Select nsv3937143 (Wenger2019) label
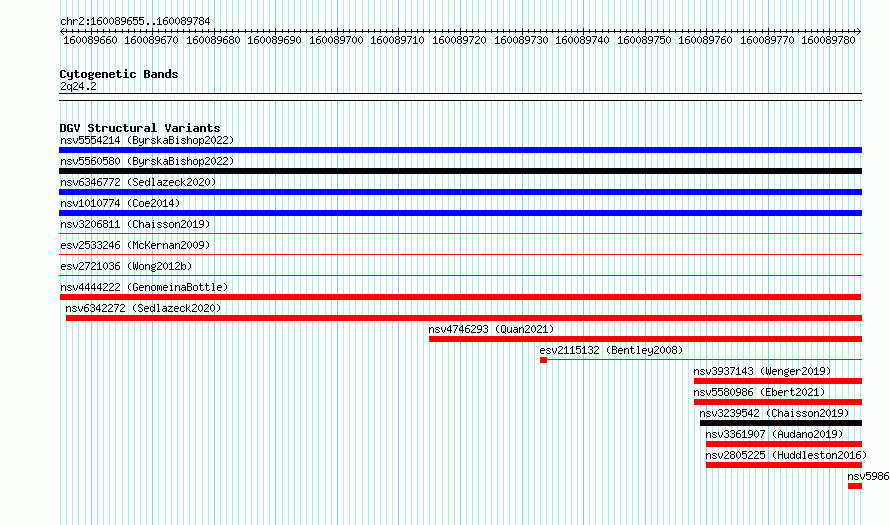This screenshot has height=525, width=890. click(762, 371)
